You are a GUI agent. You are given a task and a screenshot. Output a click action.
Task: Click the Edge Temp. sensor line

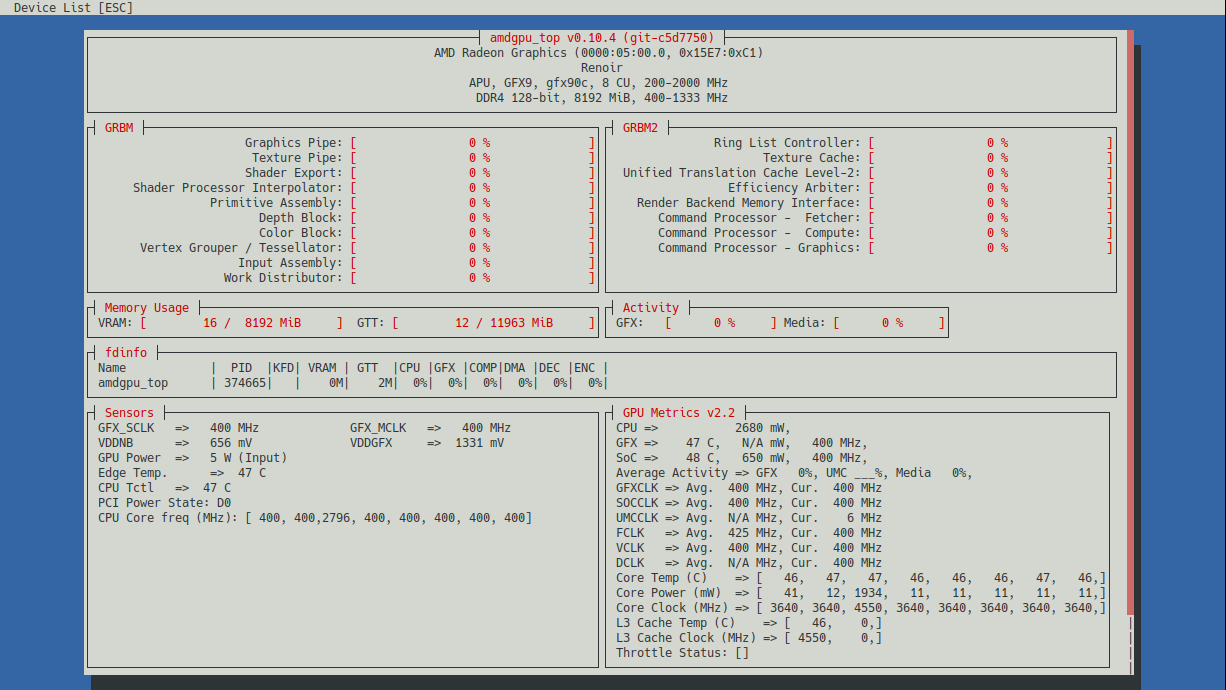coord(182,473)
